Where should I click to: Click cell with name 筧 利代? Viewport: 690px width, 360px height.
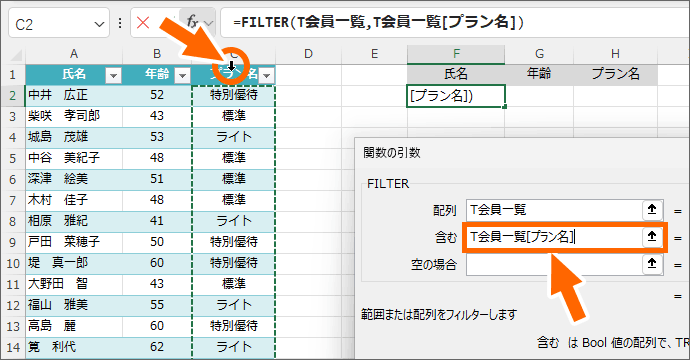coord(73,347)
